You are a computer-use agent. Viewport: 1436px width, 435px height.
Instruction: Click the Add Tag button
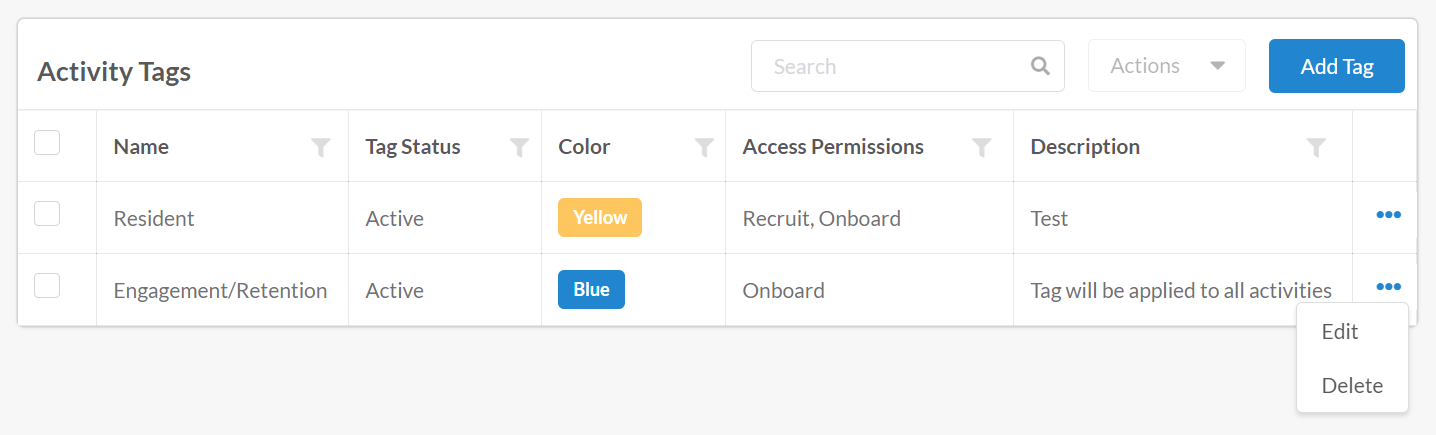(x=1337, y=66)
